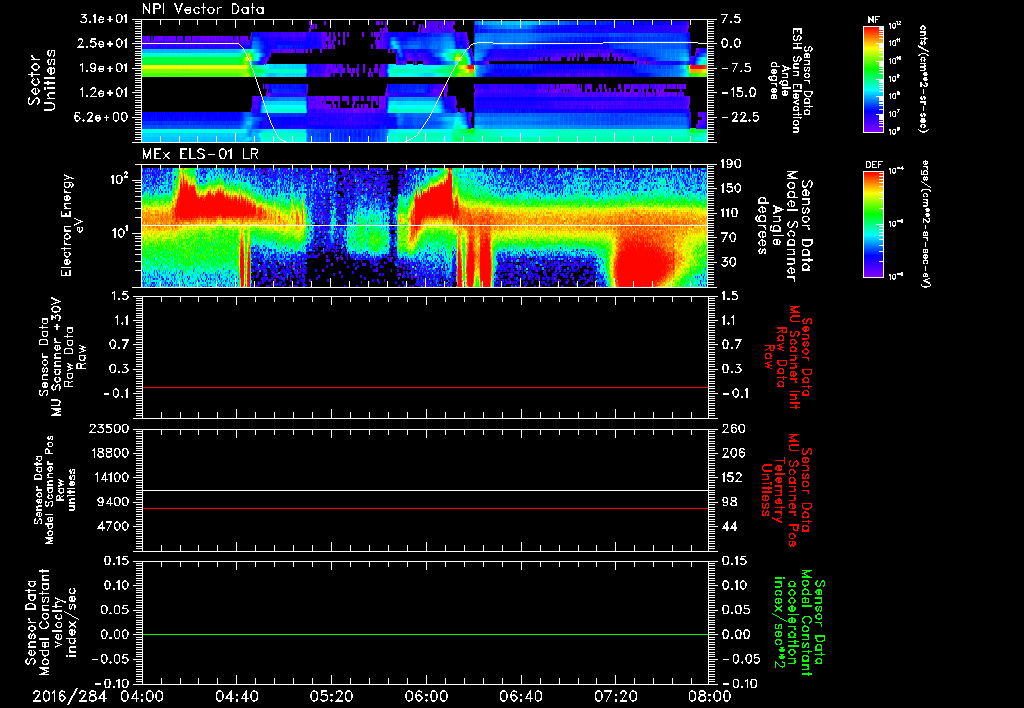Click the -15.0 sun elevation tick label
1024x708 pixels.
click(x=740, y=92)
